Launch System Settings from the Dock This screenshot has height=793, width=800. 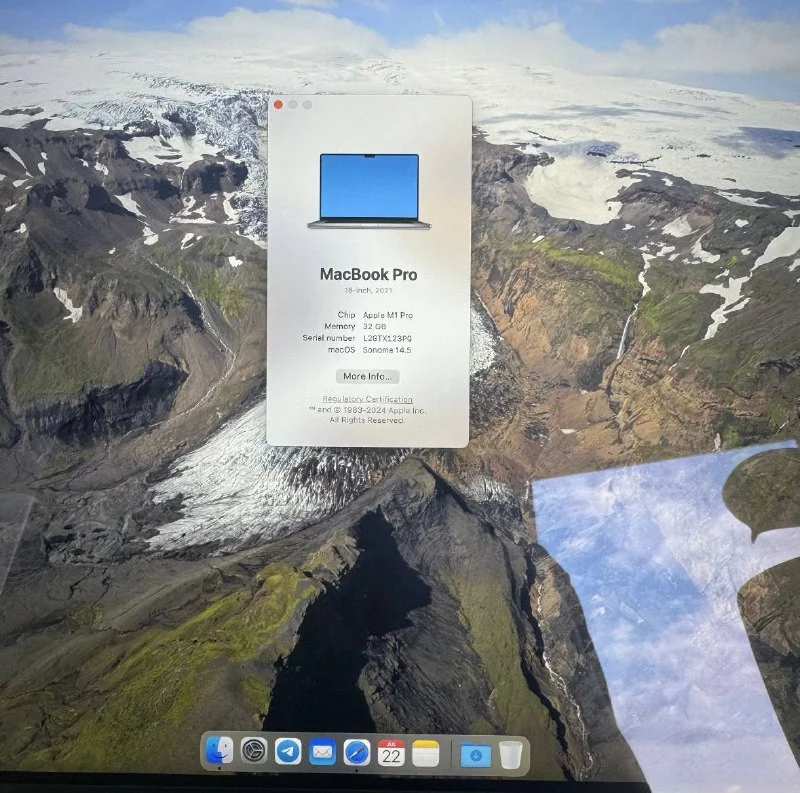pos(254,751)
